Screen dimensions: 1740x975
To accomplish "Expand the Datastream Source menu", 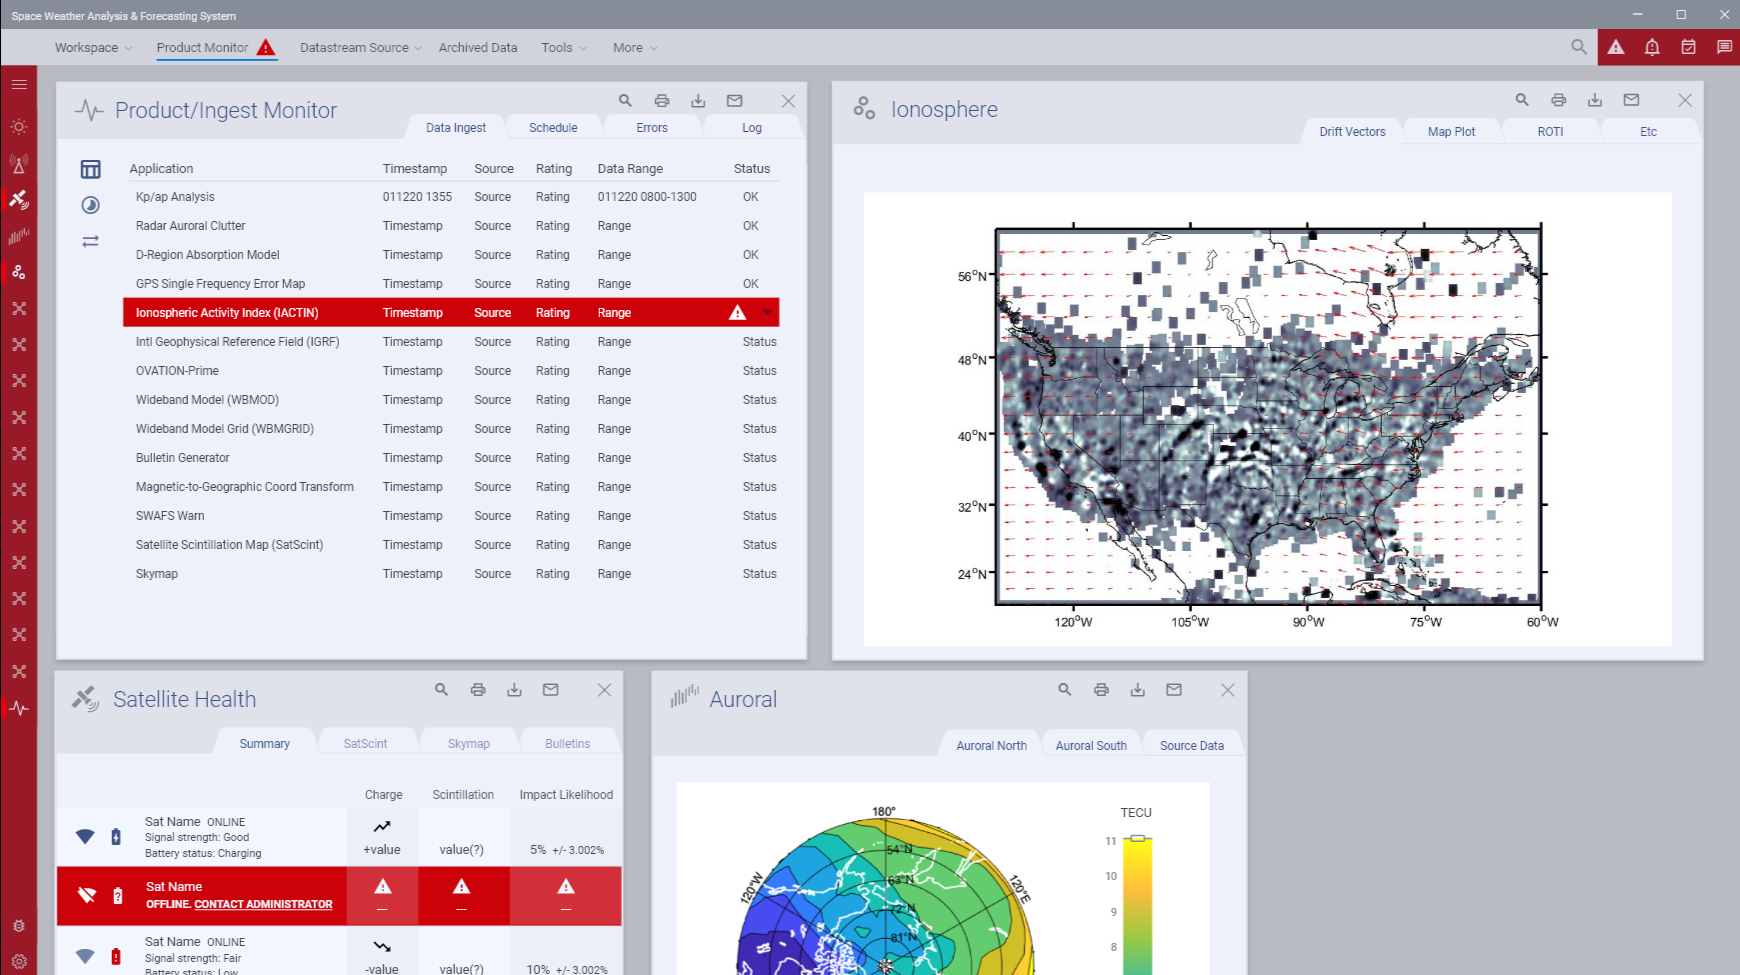I will 360,48.
